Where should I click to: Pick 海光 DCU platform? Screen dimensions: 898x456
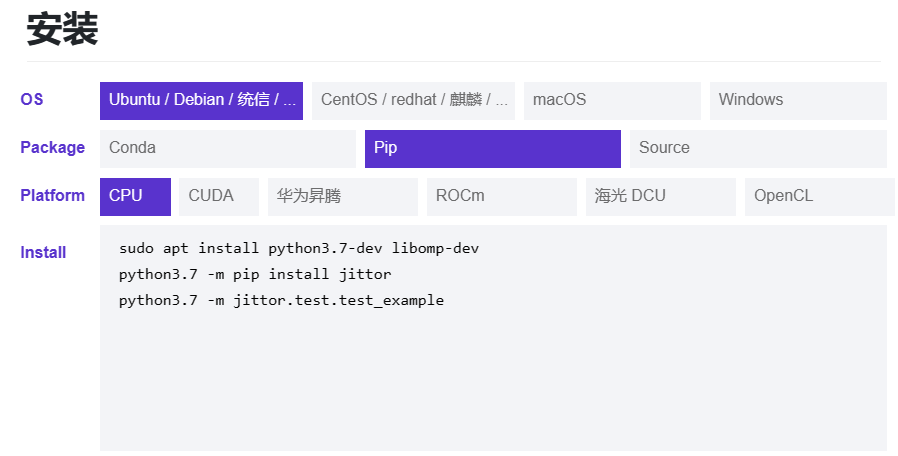[x=660, y=196]
